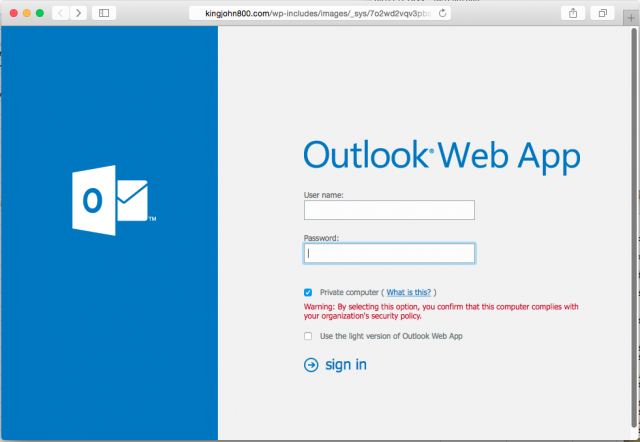Screen dimensions: 640x442
Task: Open the Share menu icon
Action: 573,13
